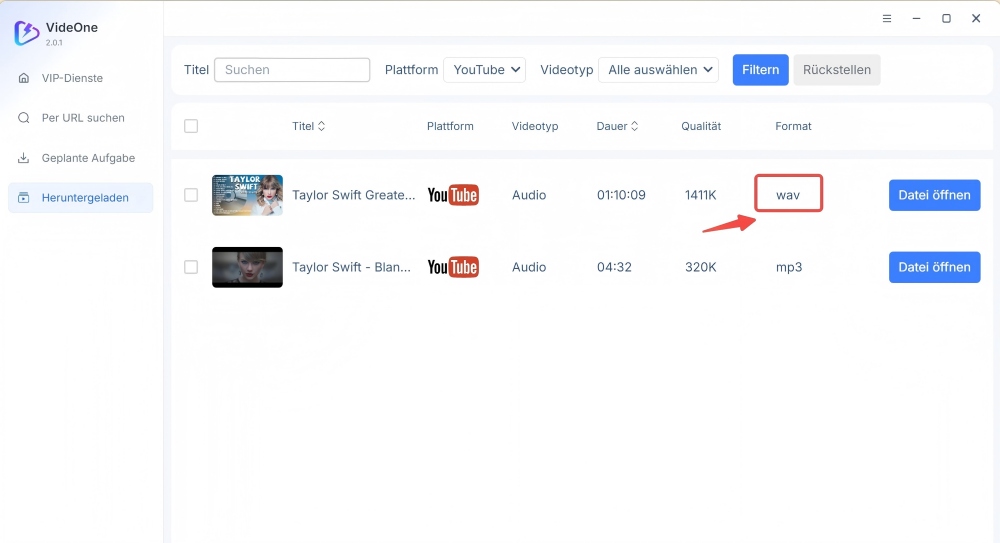Screen dimensions: 1000x543
Task: Open file for Taylor Swift Greate... row
Action: point(934,195)
